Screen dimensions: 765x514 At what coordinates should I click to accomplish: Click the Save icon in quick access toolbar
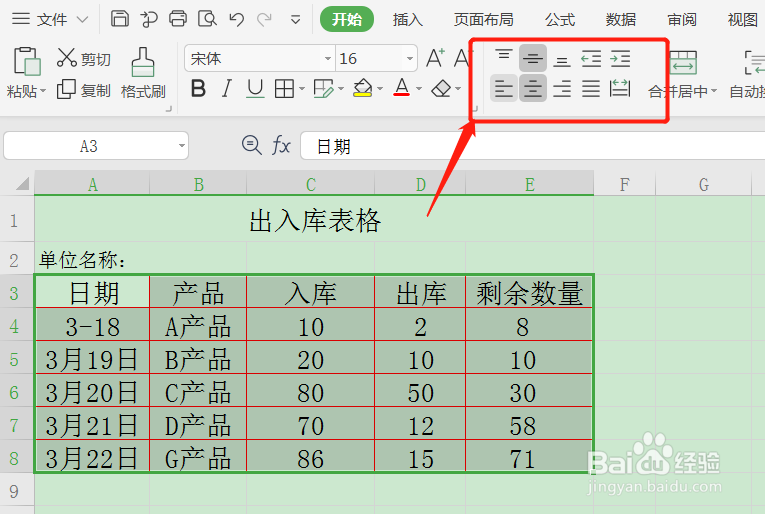(x=120, y=19)
